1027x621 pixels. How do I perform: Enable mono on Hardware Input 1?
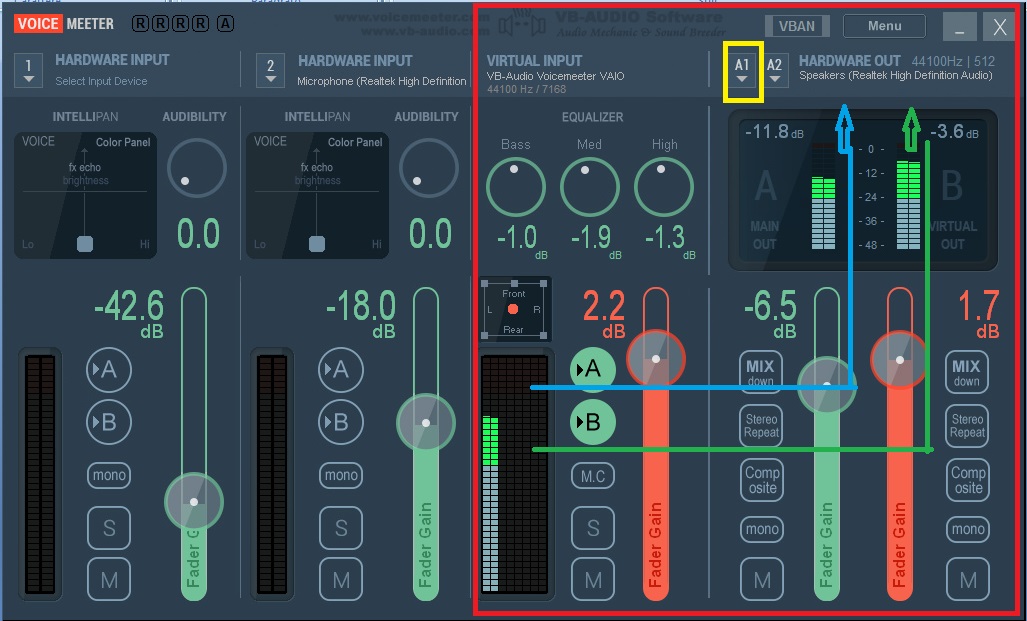tap(109, 475)
